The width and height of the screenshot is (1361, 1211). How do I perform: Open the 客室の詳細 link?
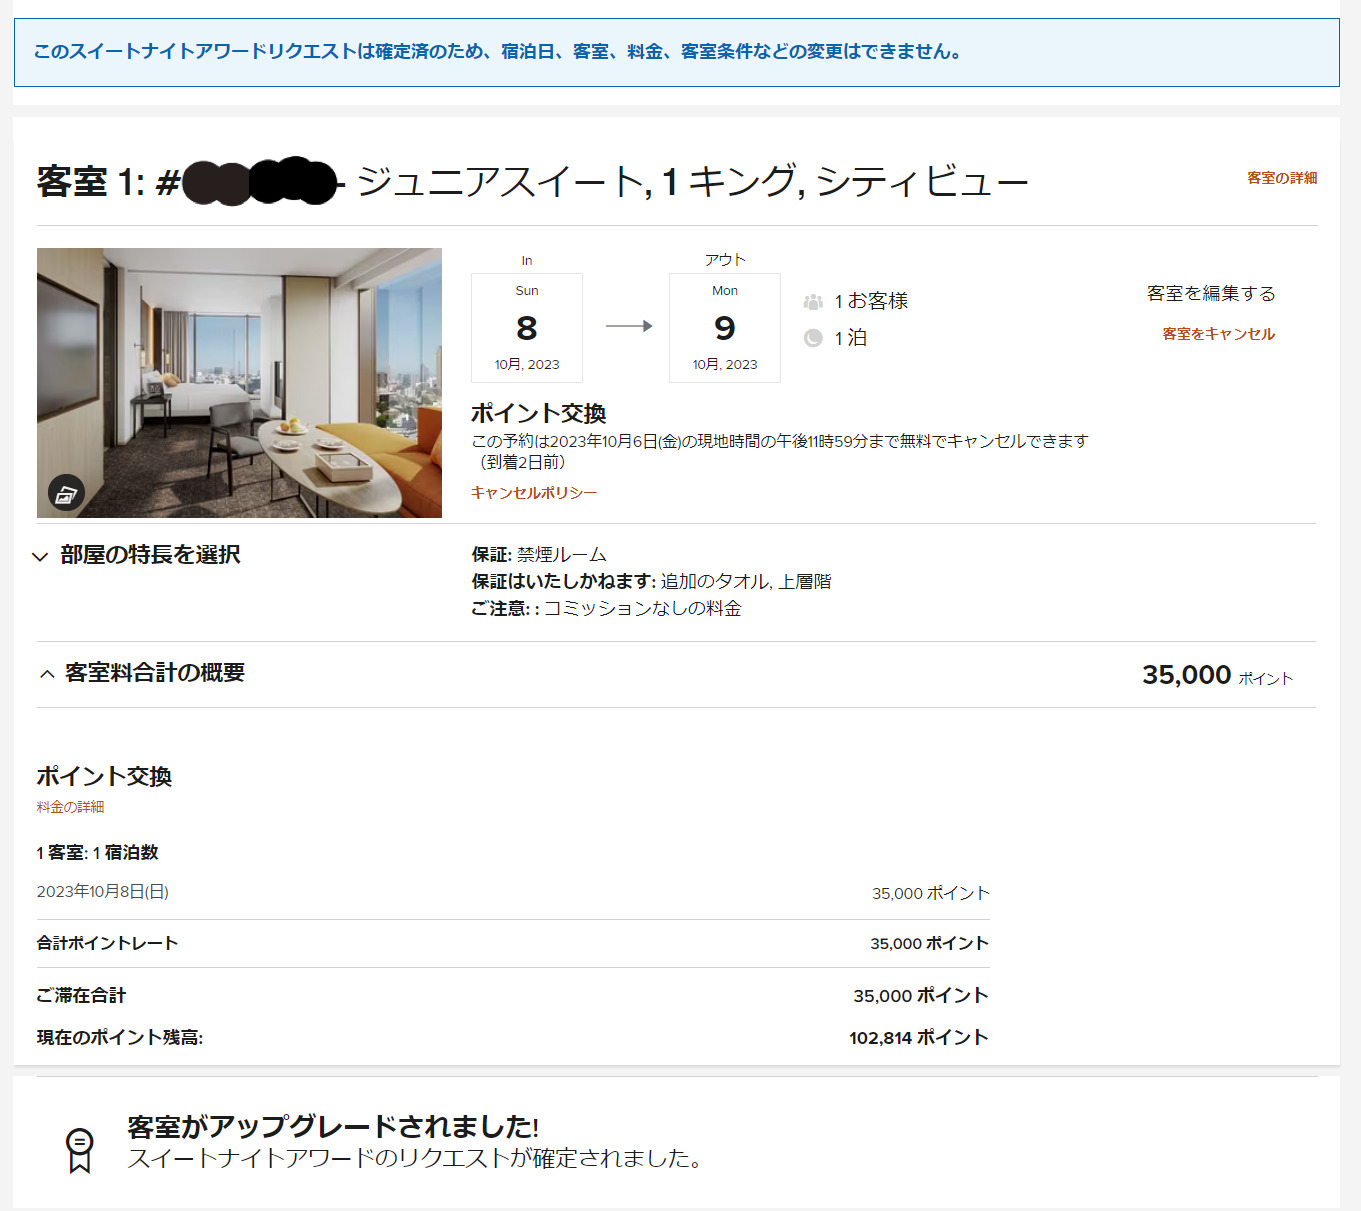(x=1281, y=178)
